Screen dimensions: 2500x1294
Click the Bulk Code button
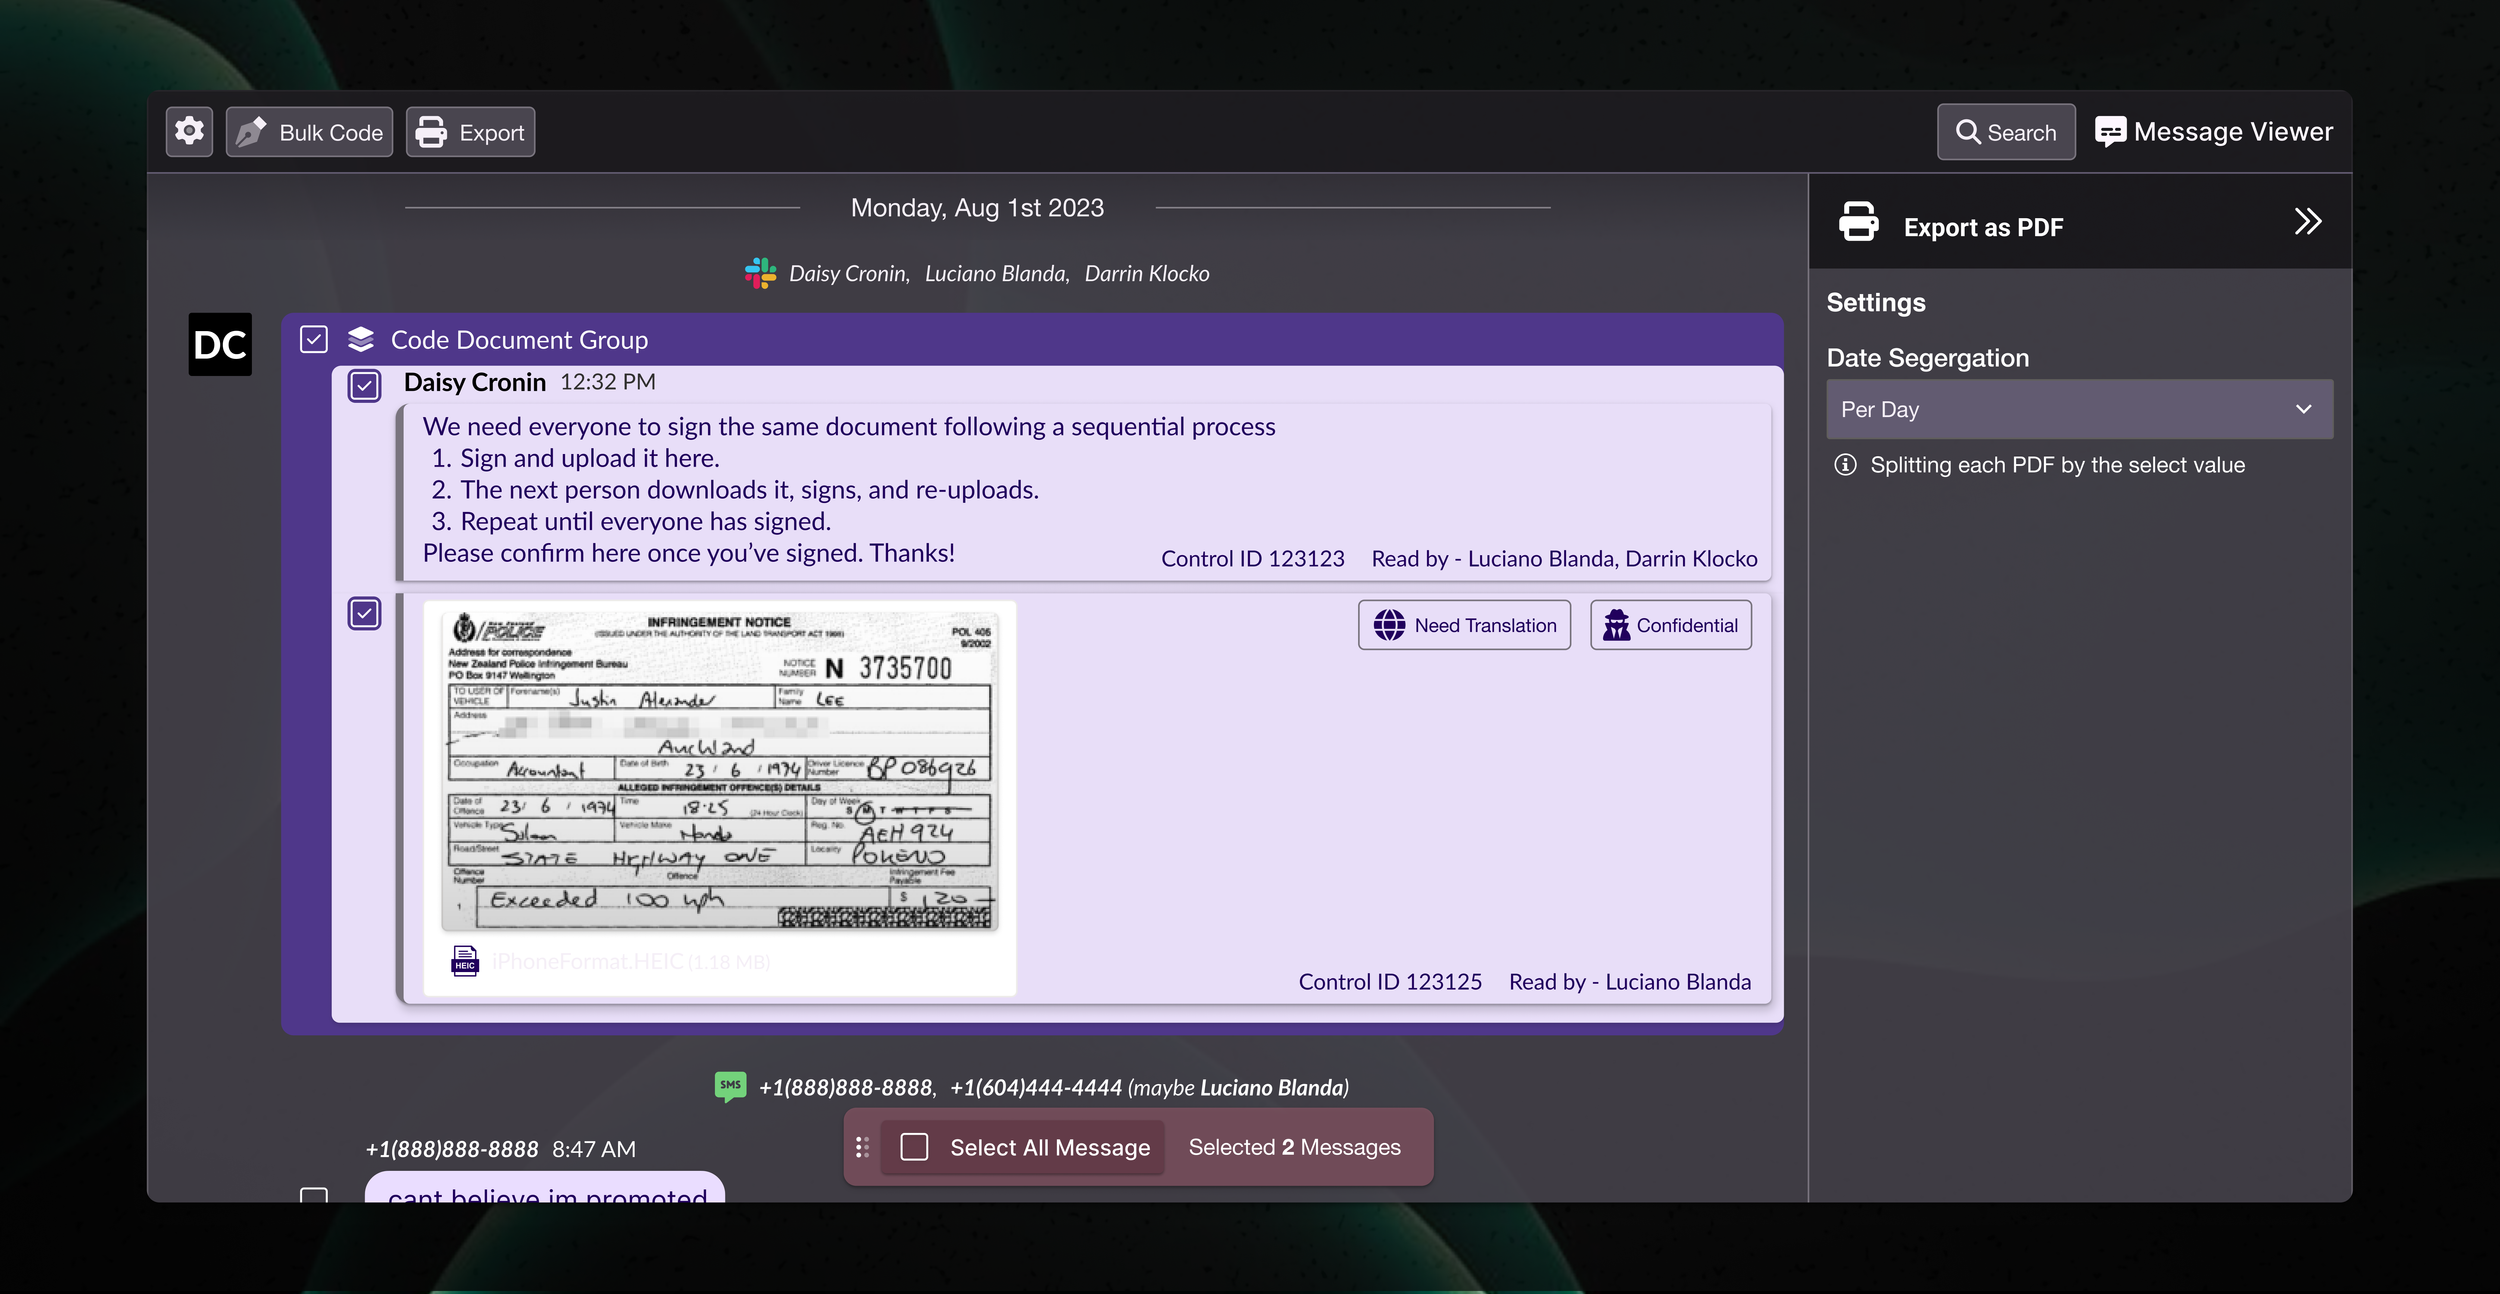coord(309,132)
